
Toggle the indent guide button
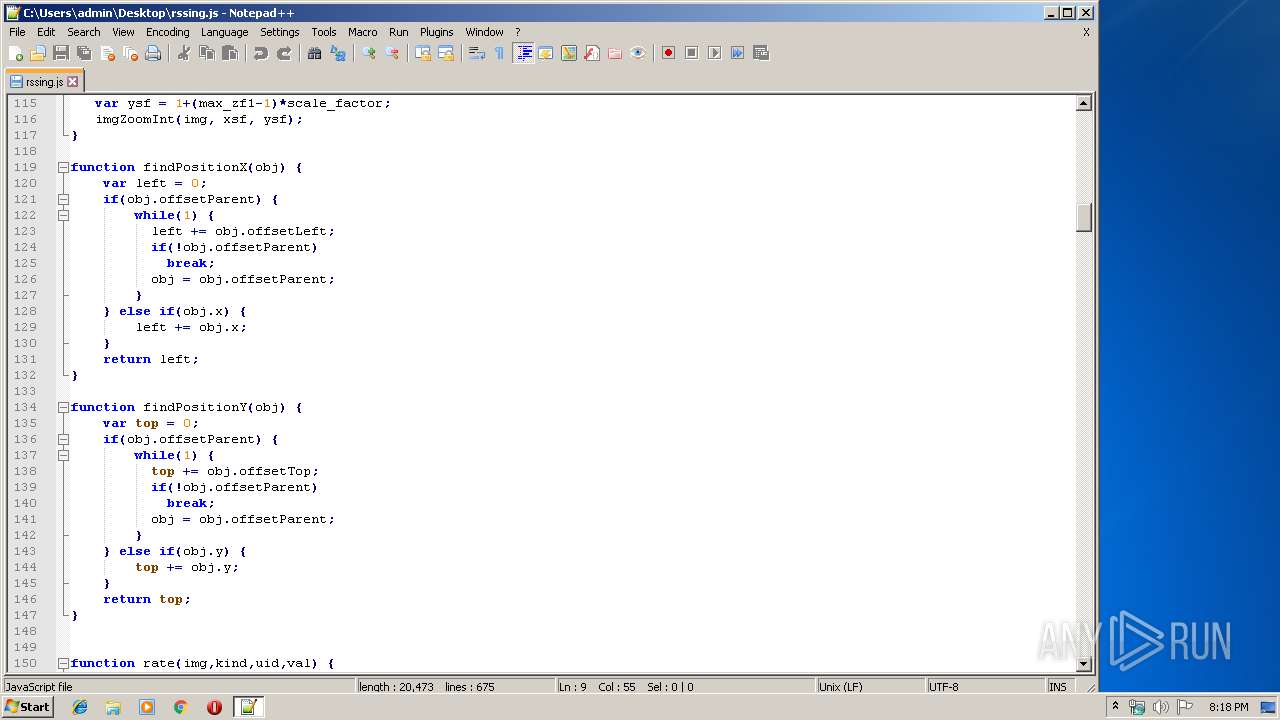pos(523,53)
